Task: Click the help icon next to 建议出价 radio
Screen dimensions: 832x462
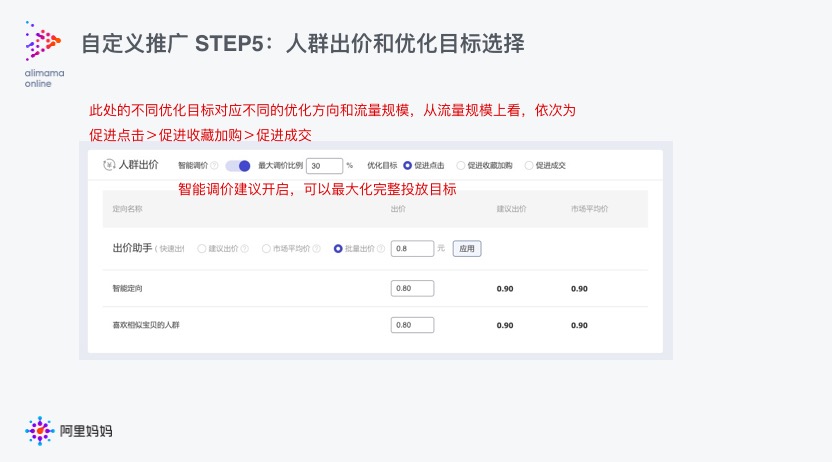Action: tap(245, 249)
